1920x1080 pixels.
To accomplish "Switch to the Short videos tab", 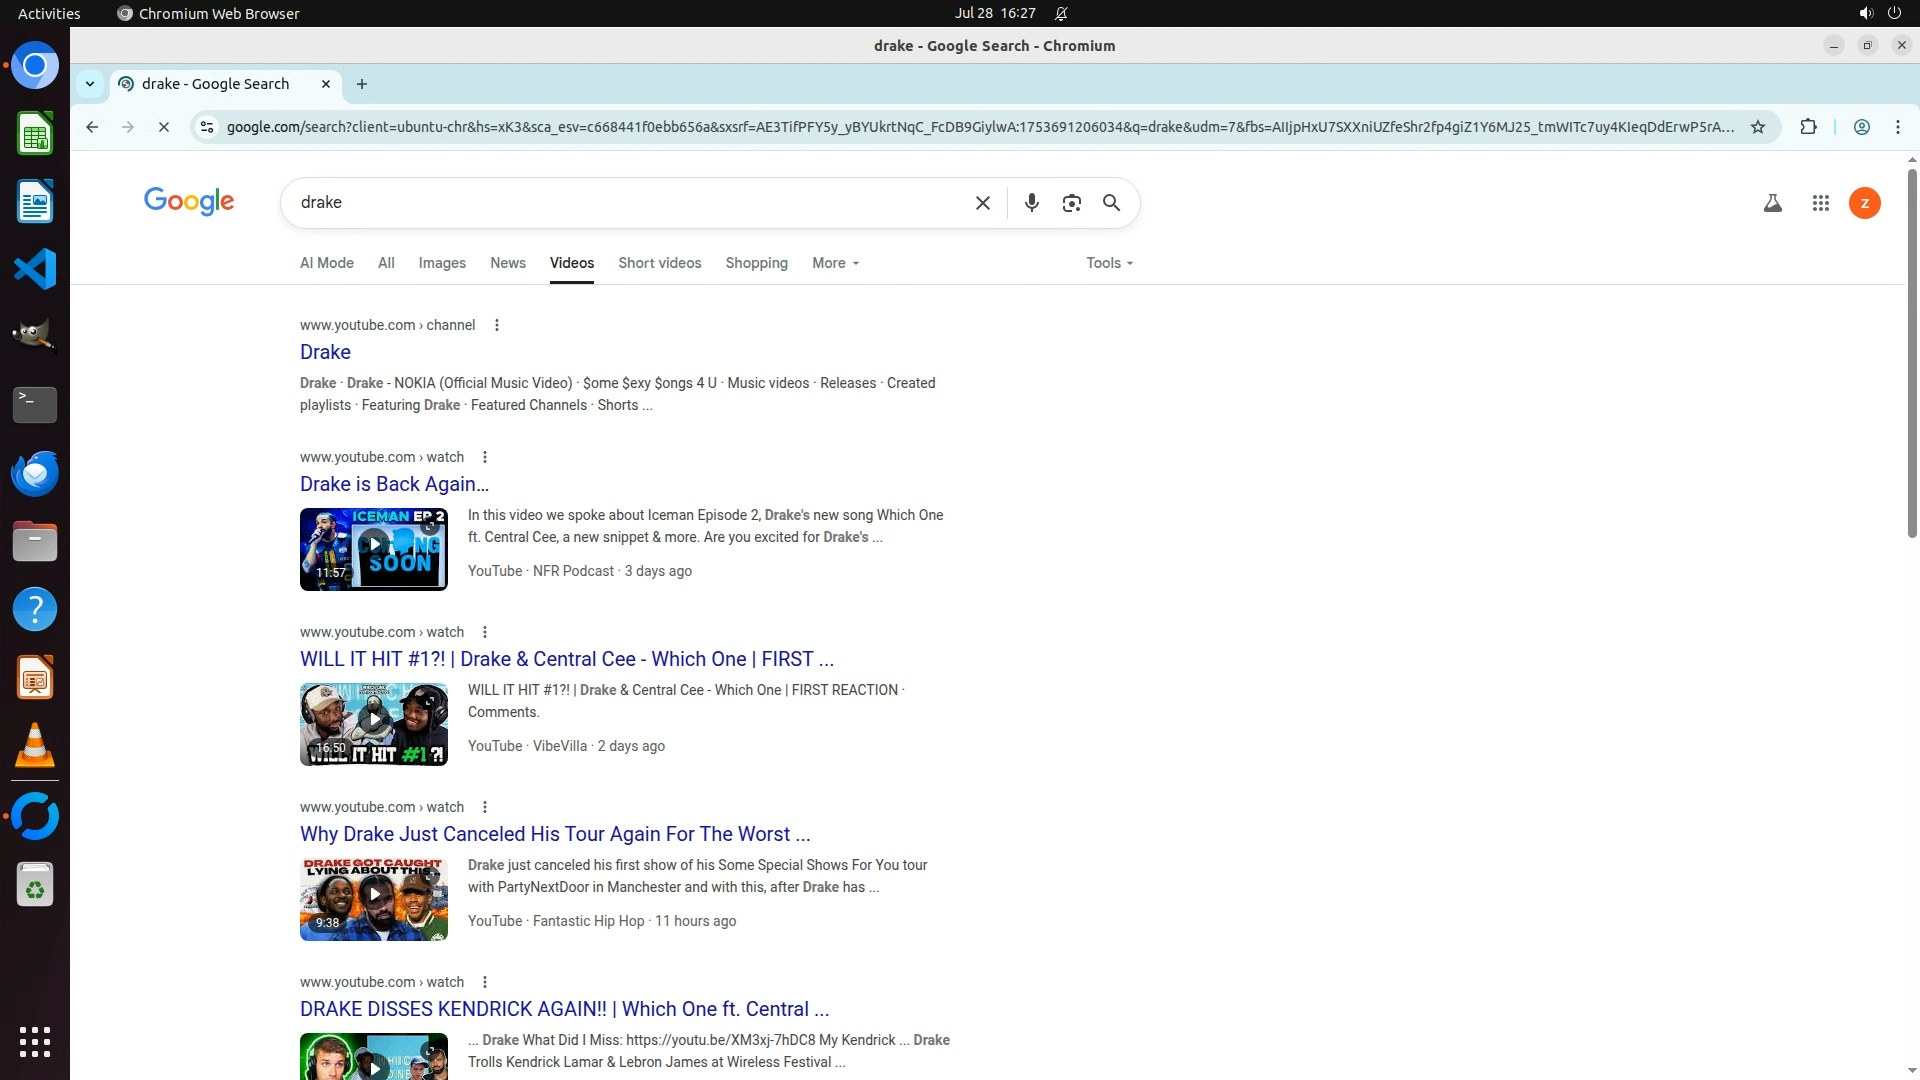I will tap(659, 263).
